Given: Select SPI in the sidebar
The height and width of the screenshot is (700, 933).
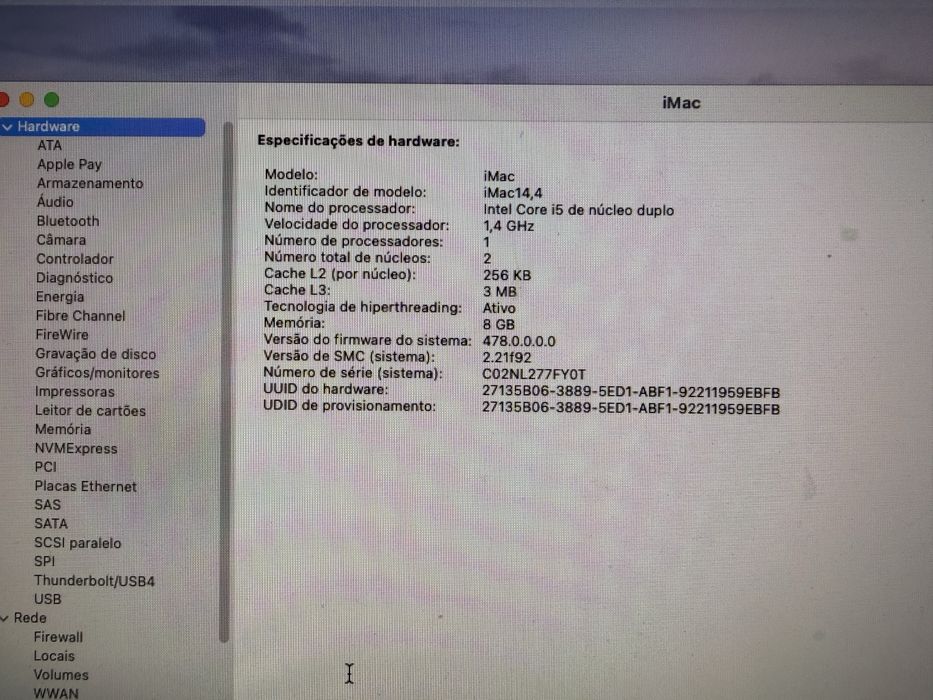Looking at the screenshot, I should pos(44,561).
